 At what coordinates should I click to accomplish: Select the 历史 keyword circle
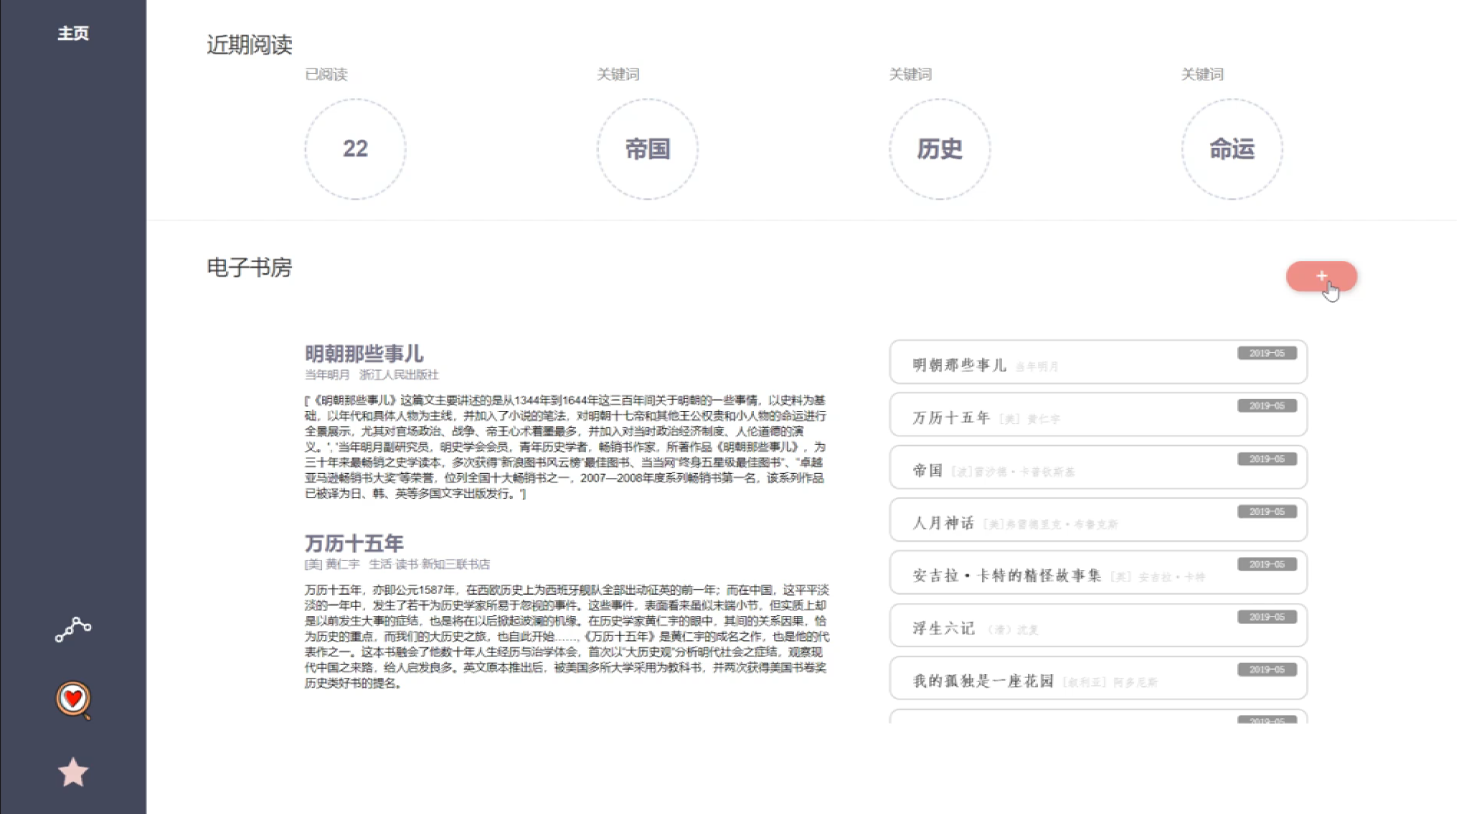939,149
